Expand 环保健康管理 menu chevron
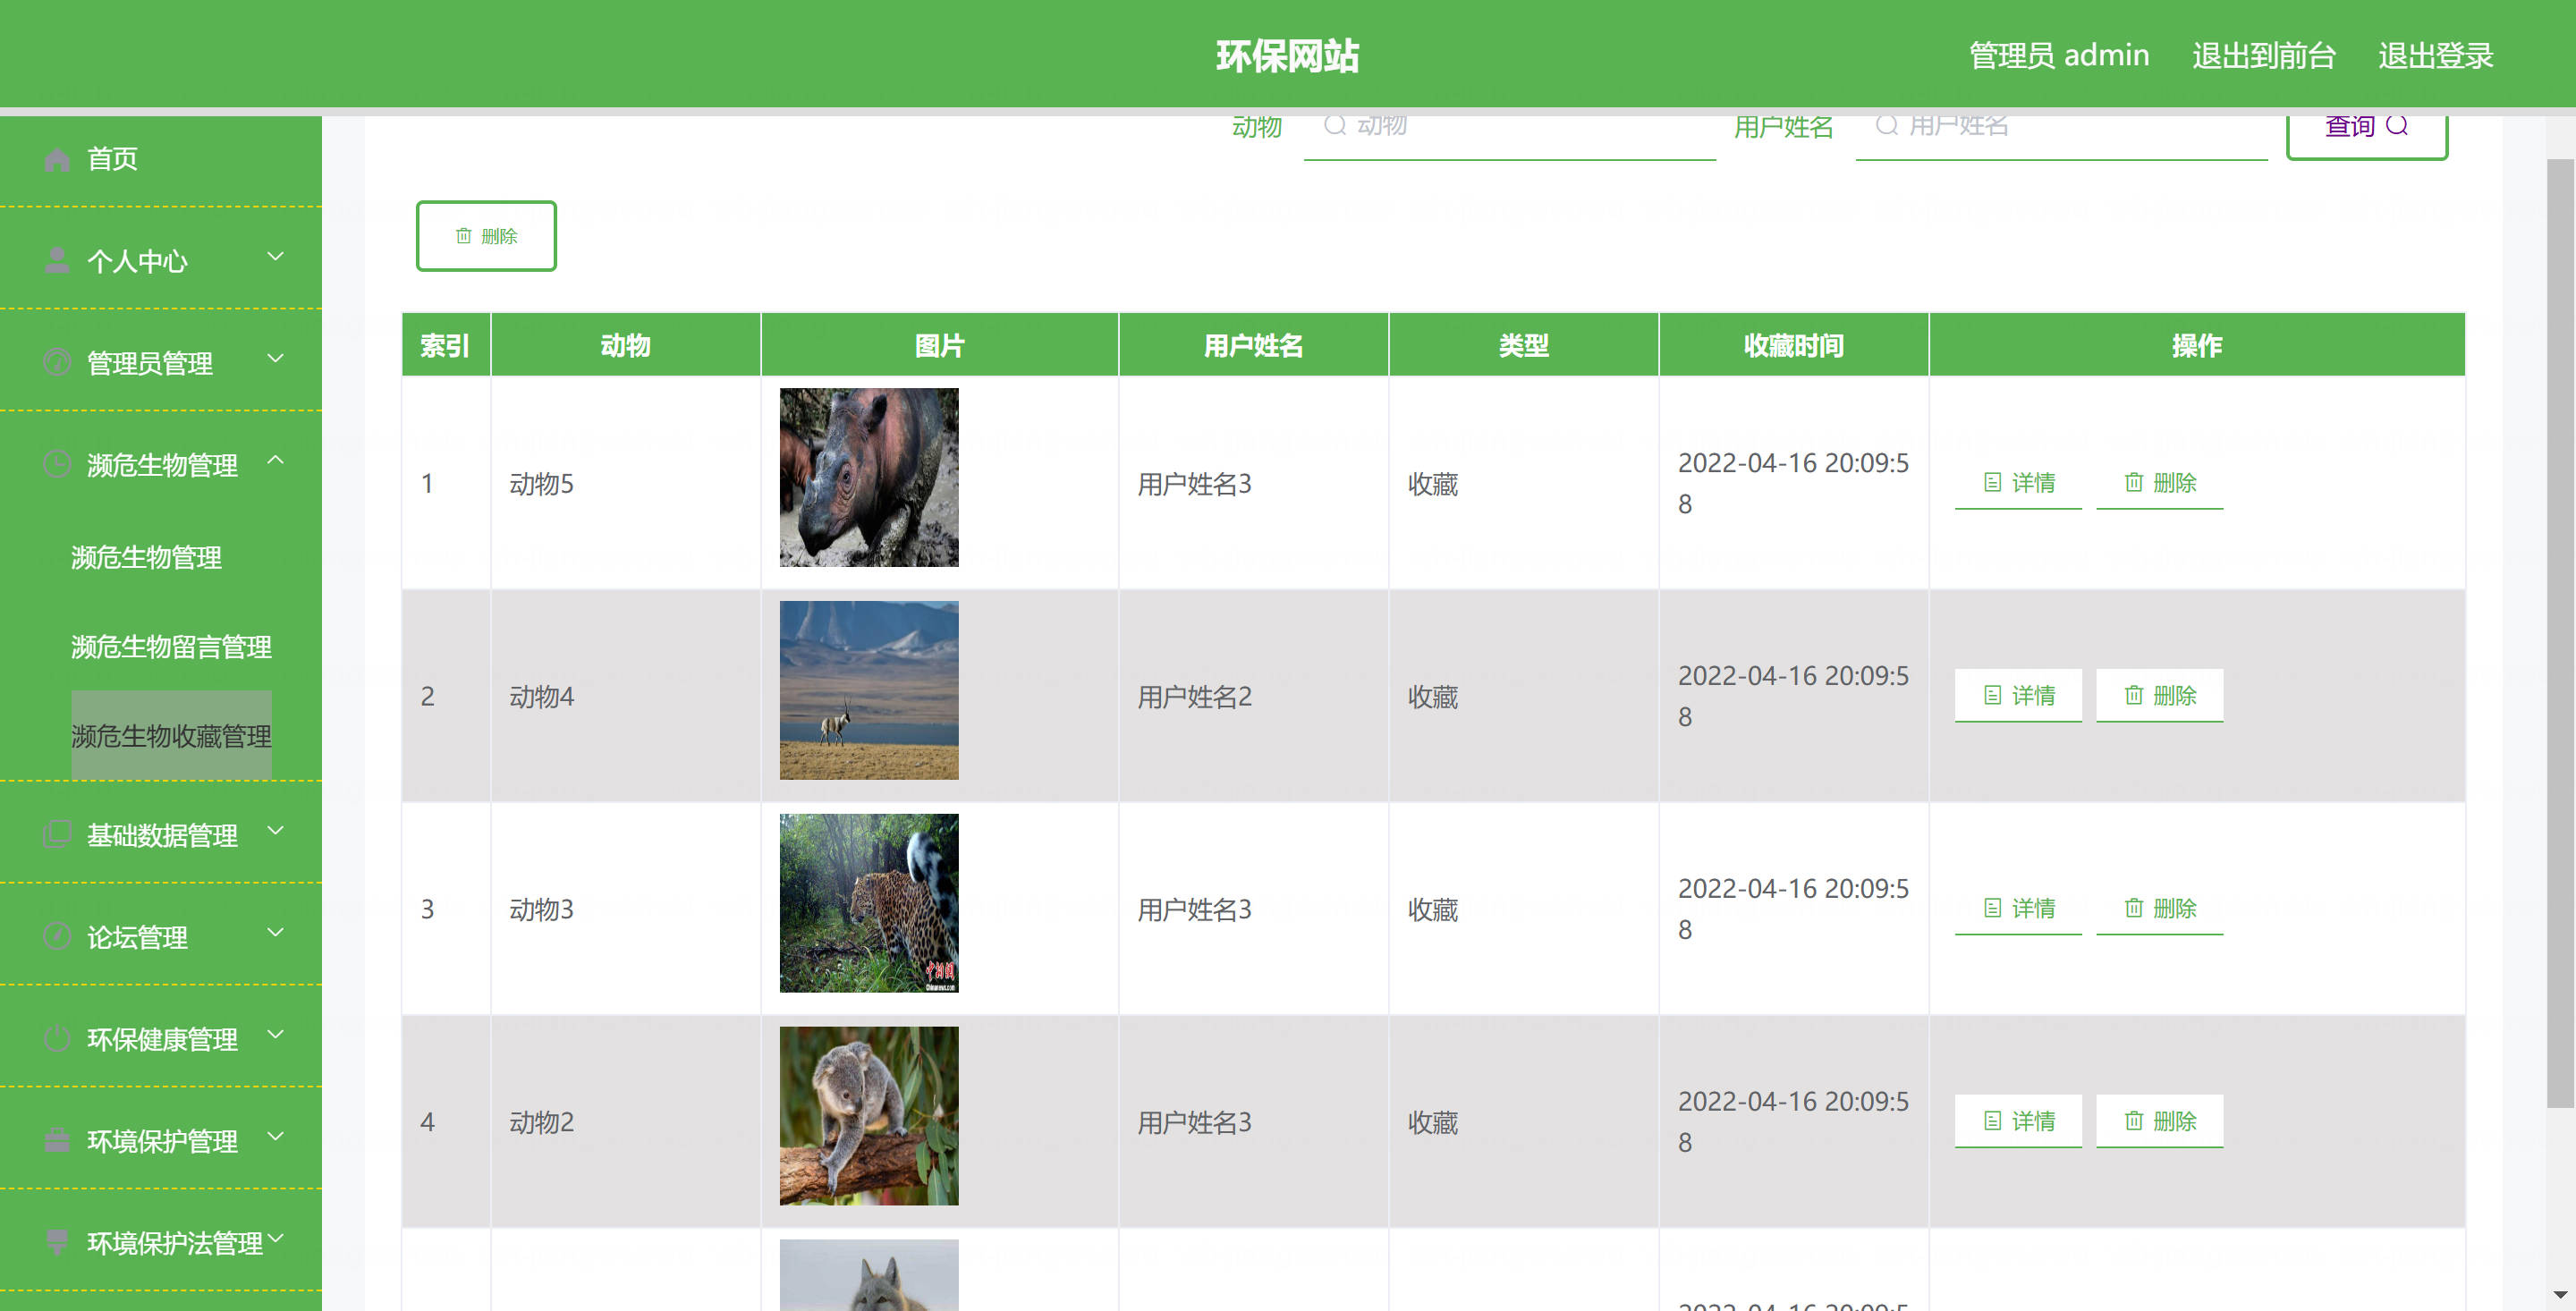The height and width of the screenshot is (1311, 2576). click(276, 1035)
